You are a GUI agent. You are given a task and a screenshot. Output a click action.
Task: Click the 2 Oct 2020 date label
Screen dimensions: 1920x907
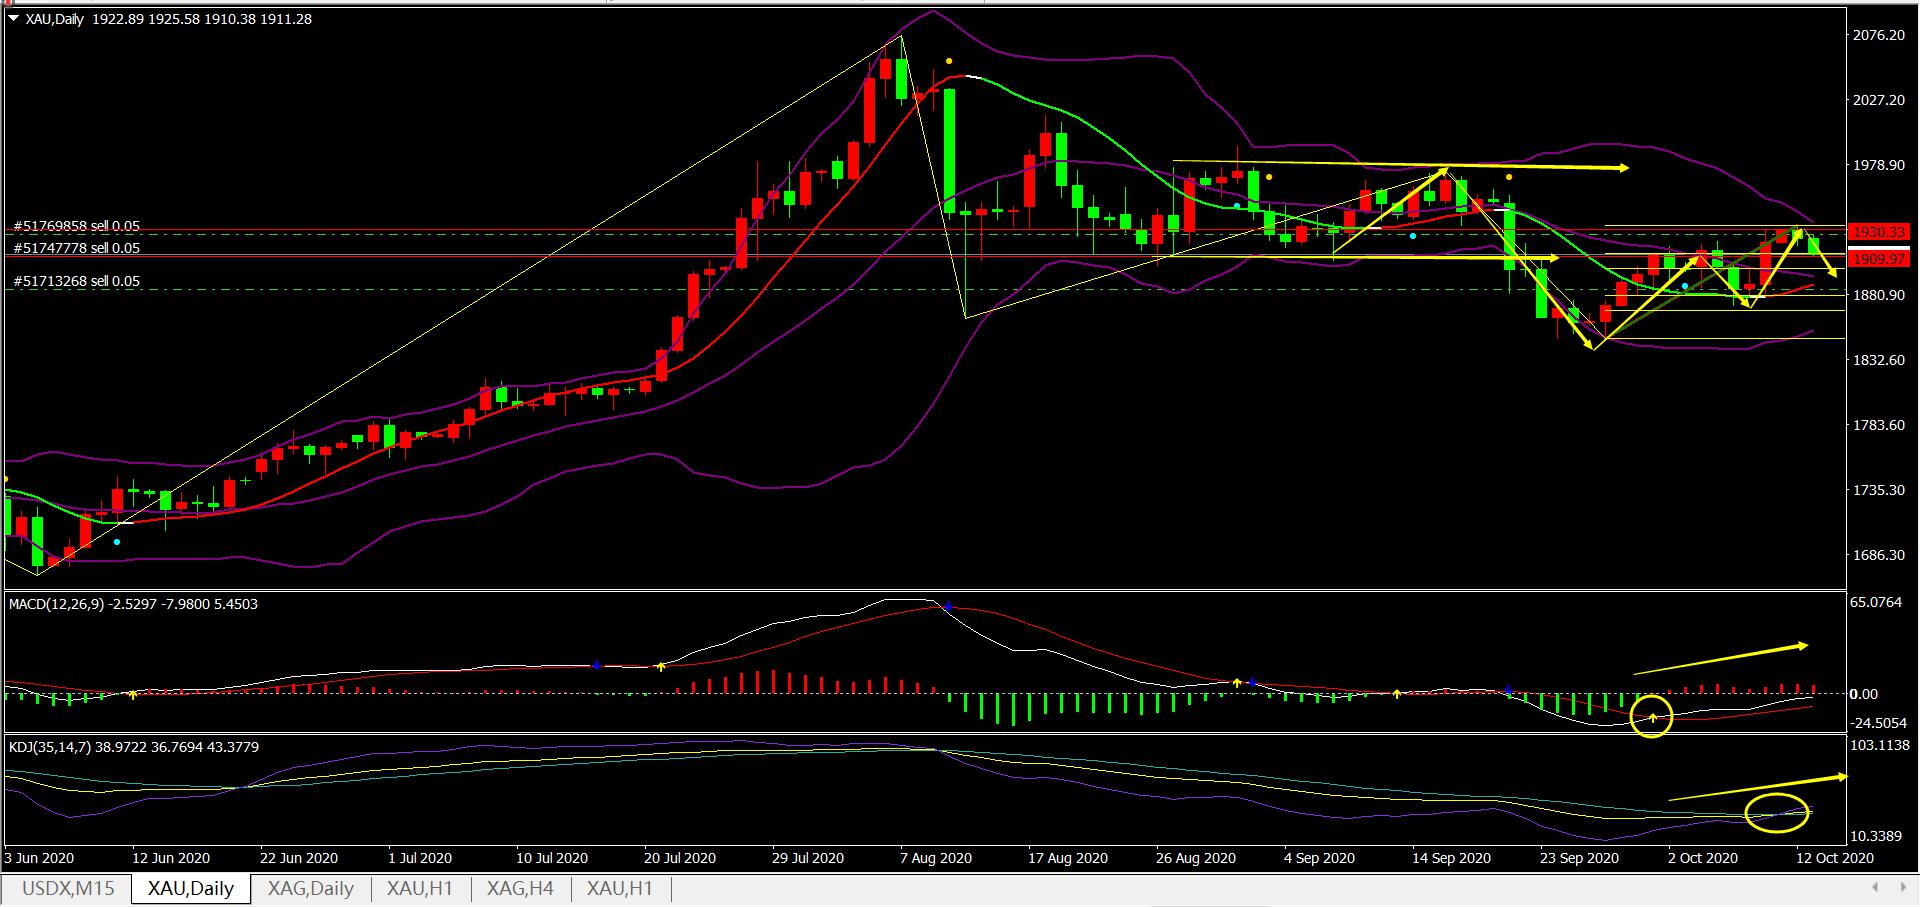click(x=1703, y=858)
